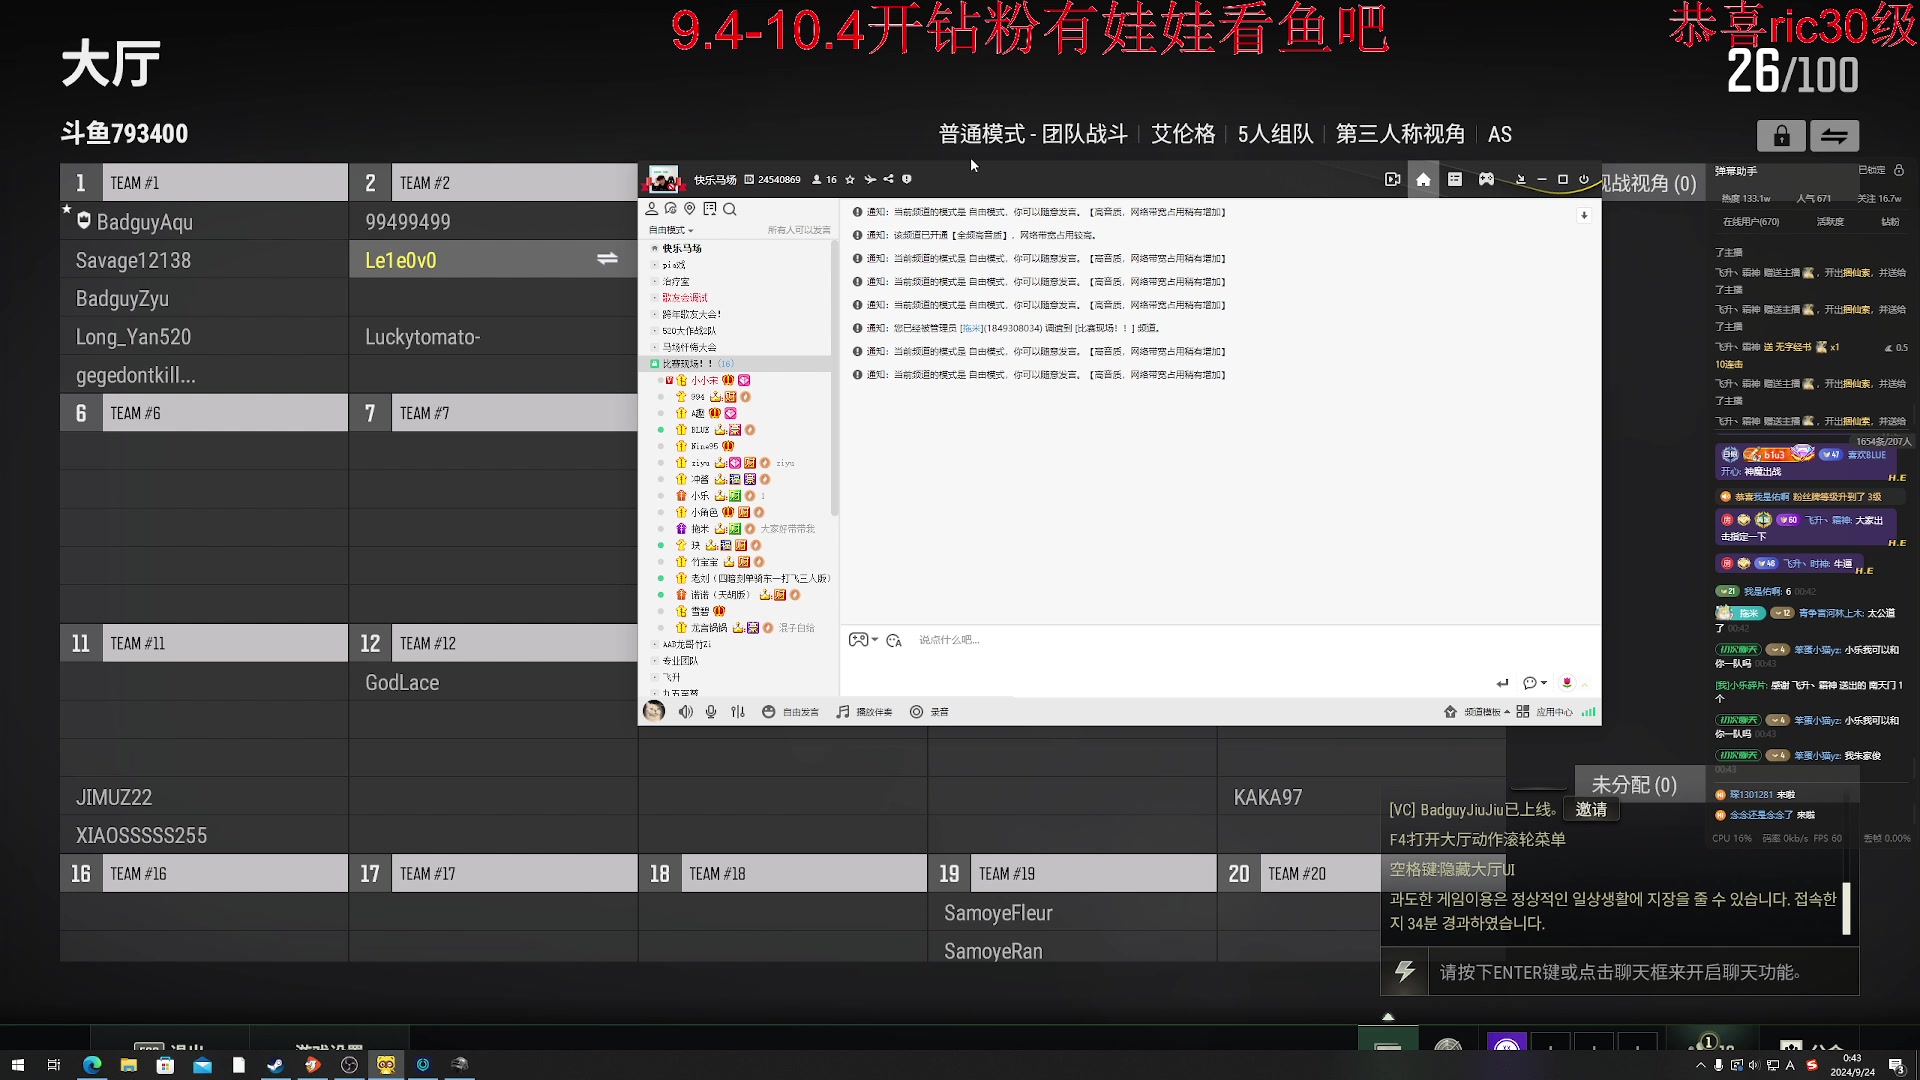Open 自由模式 channel mode dropdown
This screenshot has width=1920, height=1080.
pyautogui.click(x=671, y=230)
